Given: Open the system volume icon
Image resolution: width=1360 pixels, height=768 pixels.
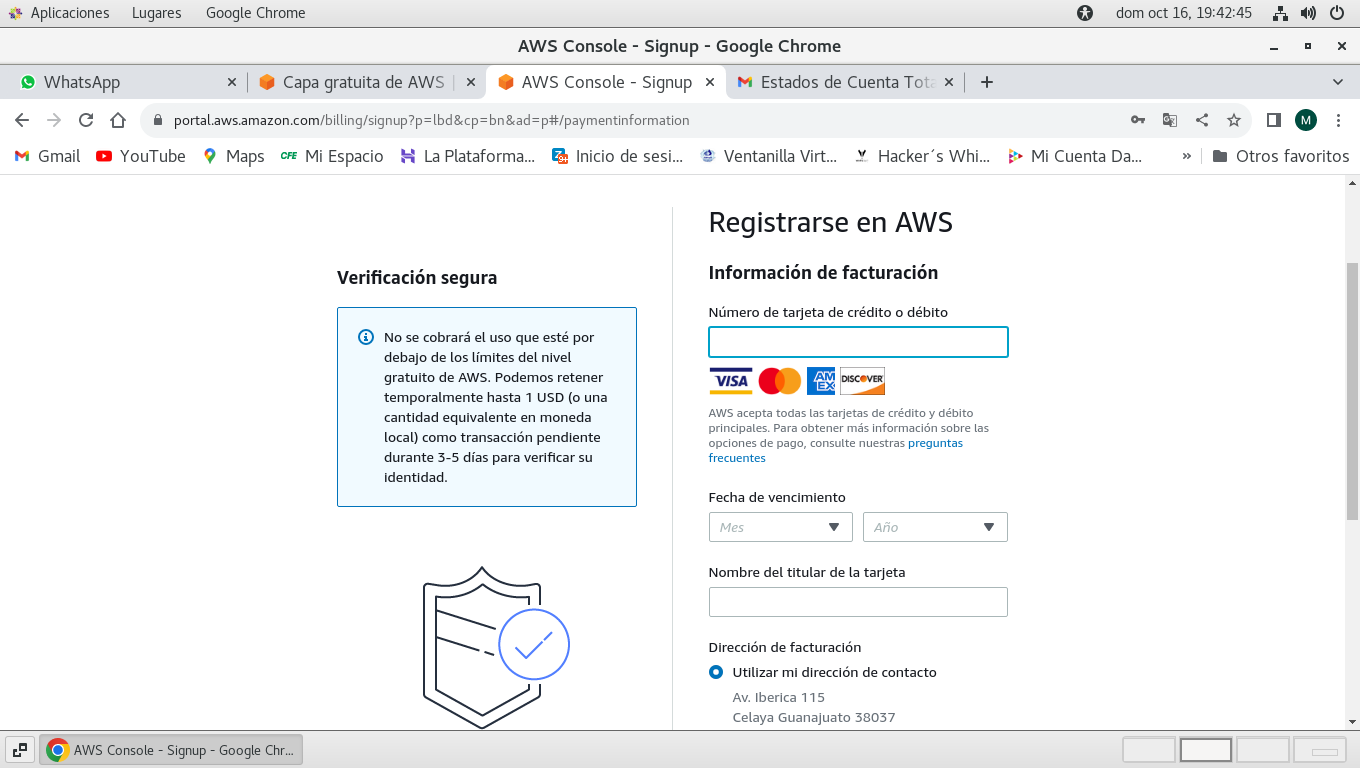Looking at the screenshot, I should (1308, 13).
